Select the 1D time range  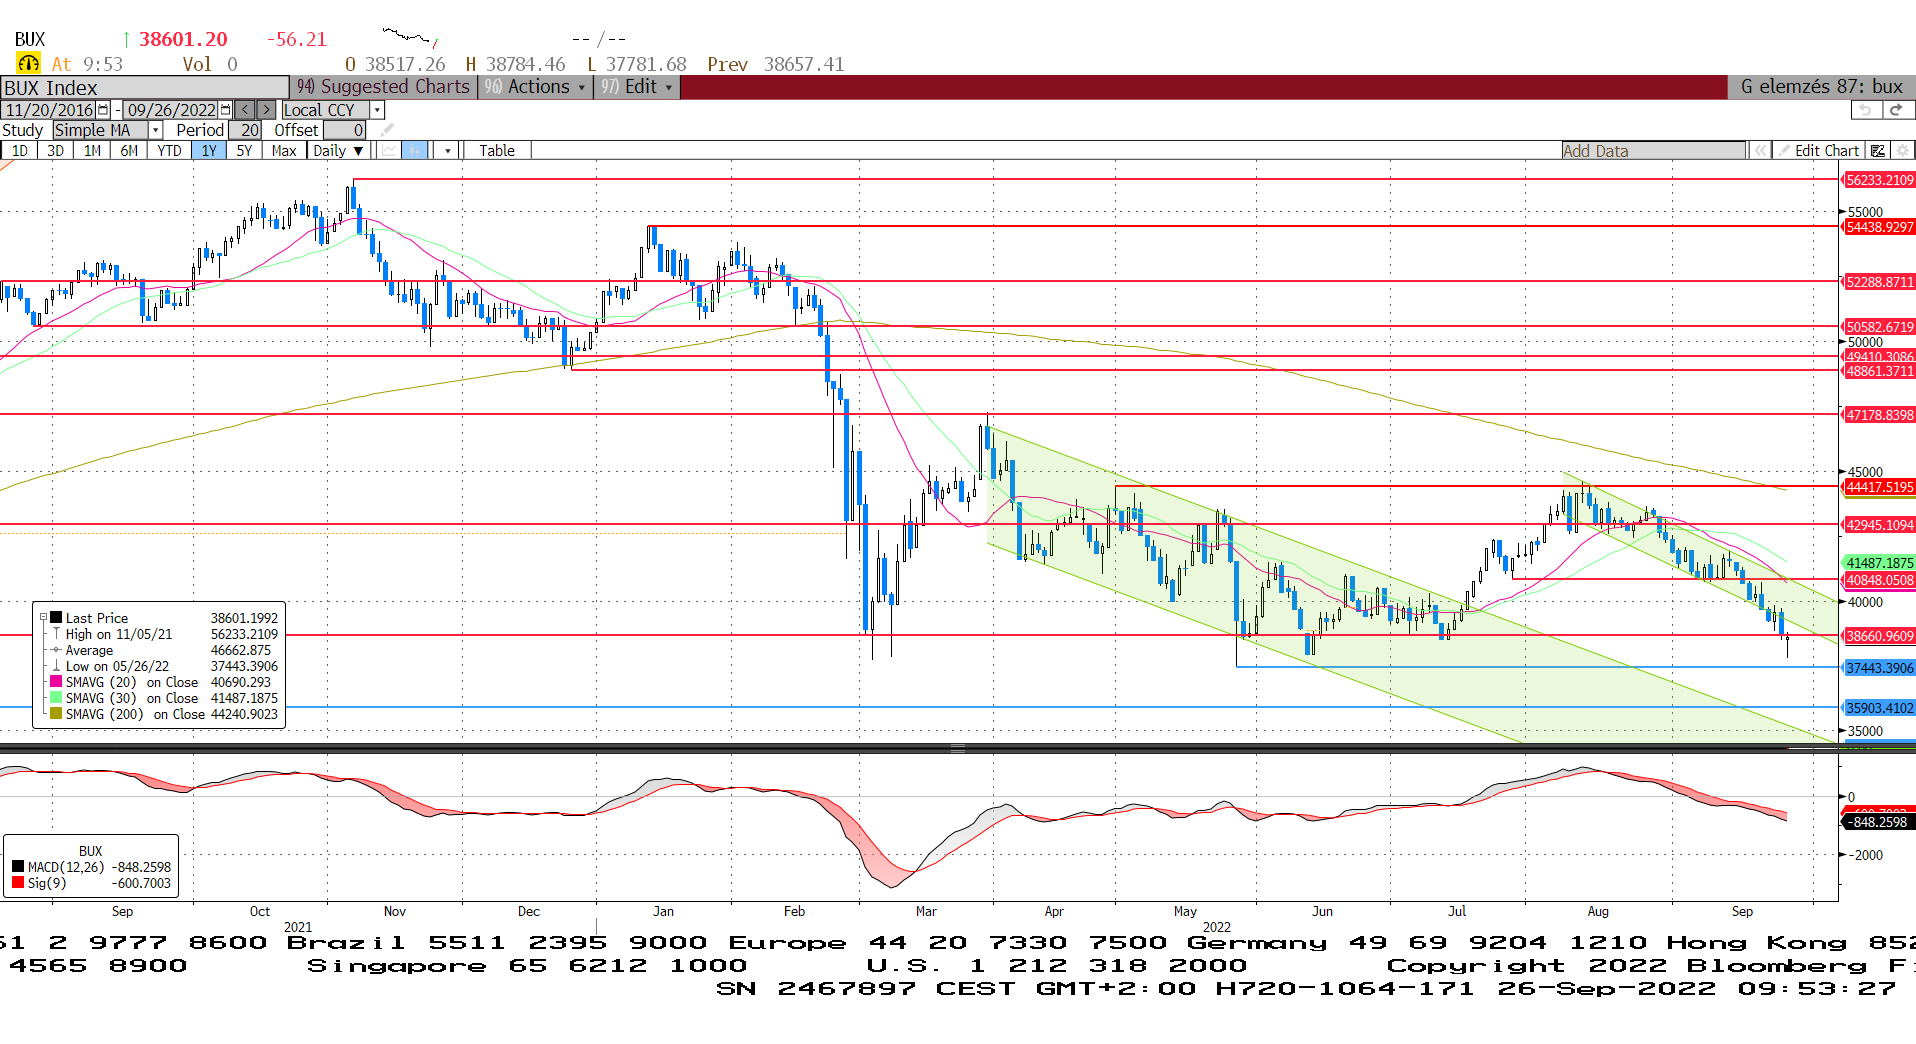pos(19,150)
